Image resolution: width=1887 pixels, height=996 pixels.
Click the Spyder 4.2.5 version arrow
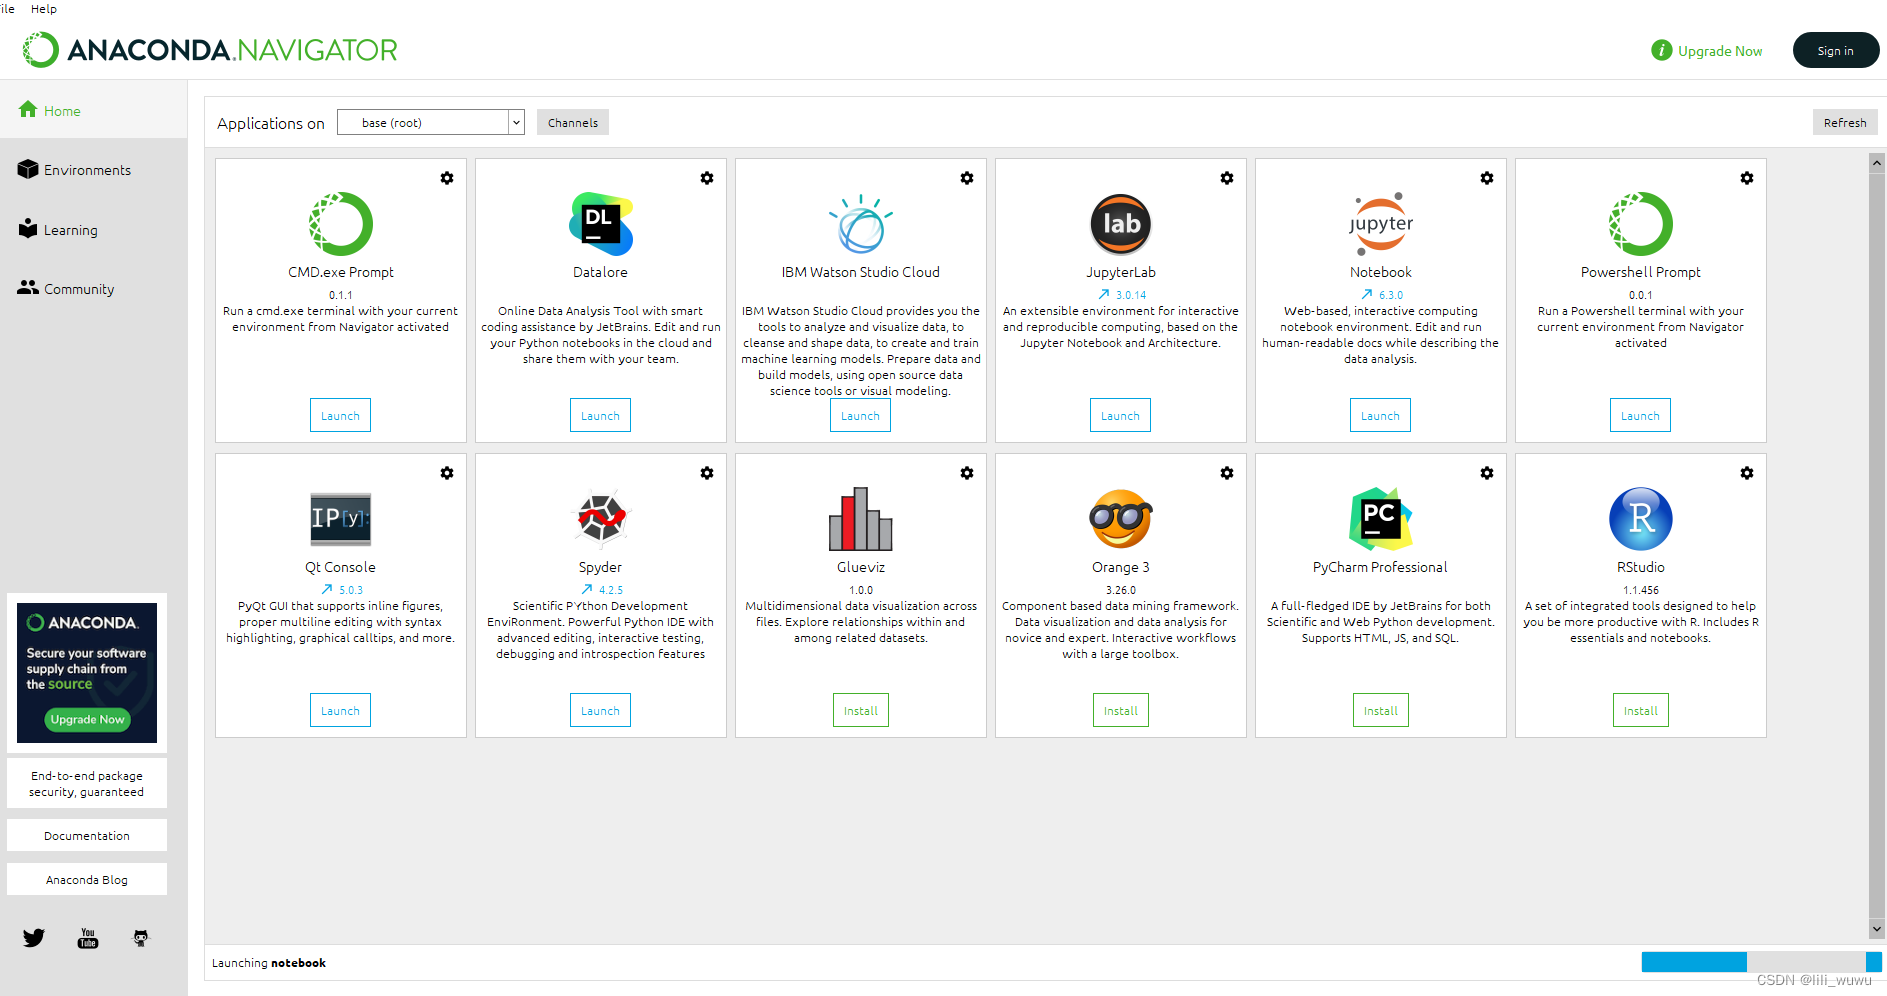[x=587, y=589]
